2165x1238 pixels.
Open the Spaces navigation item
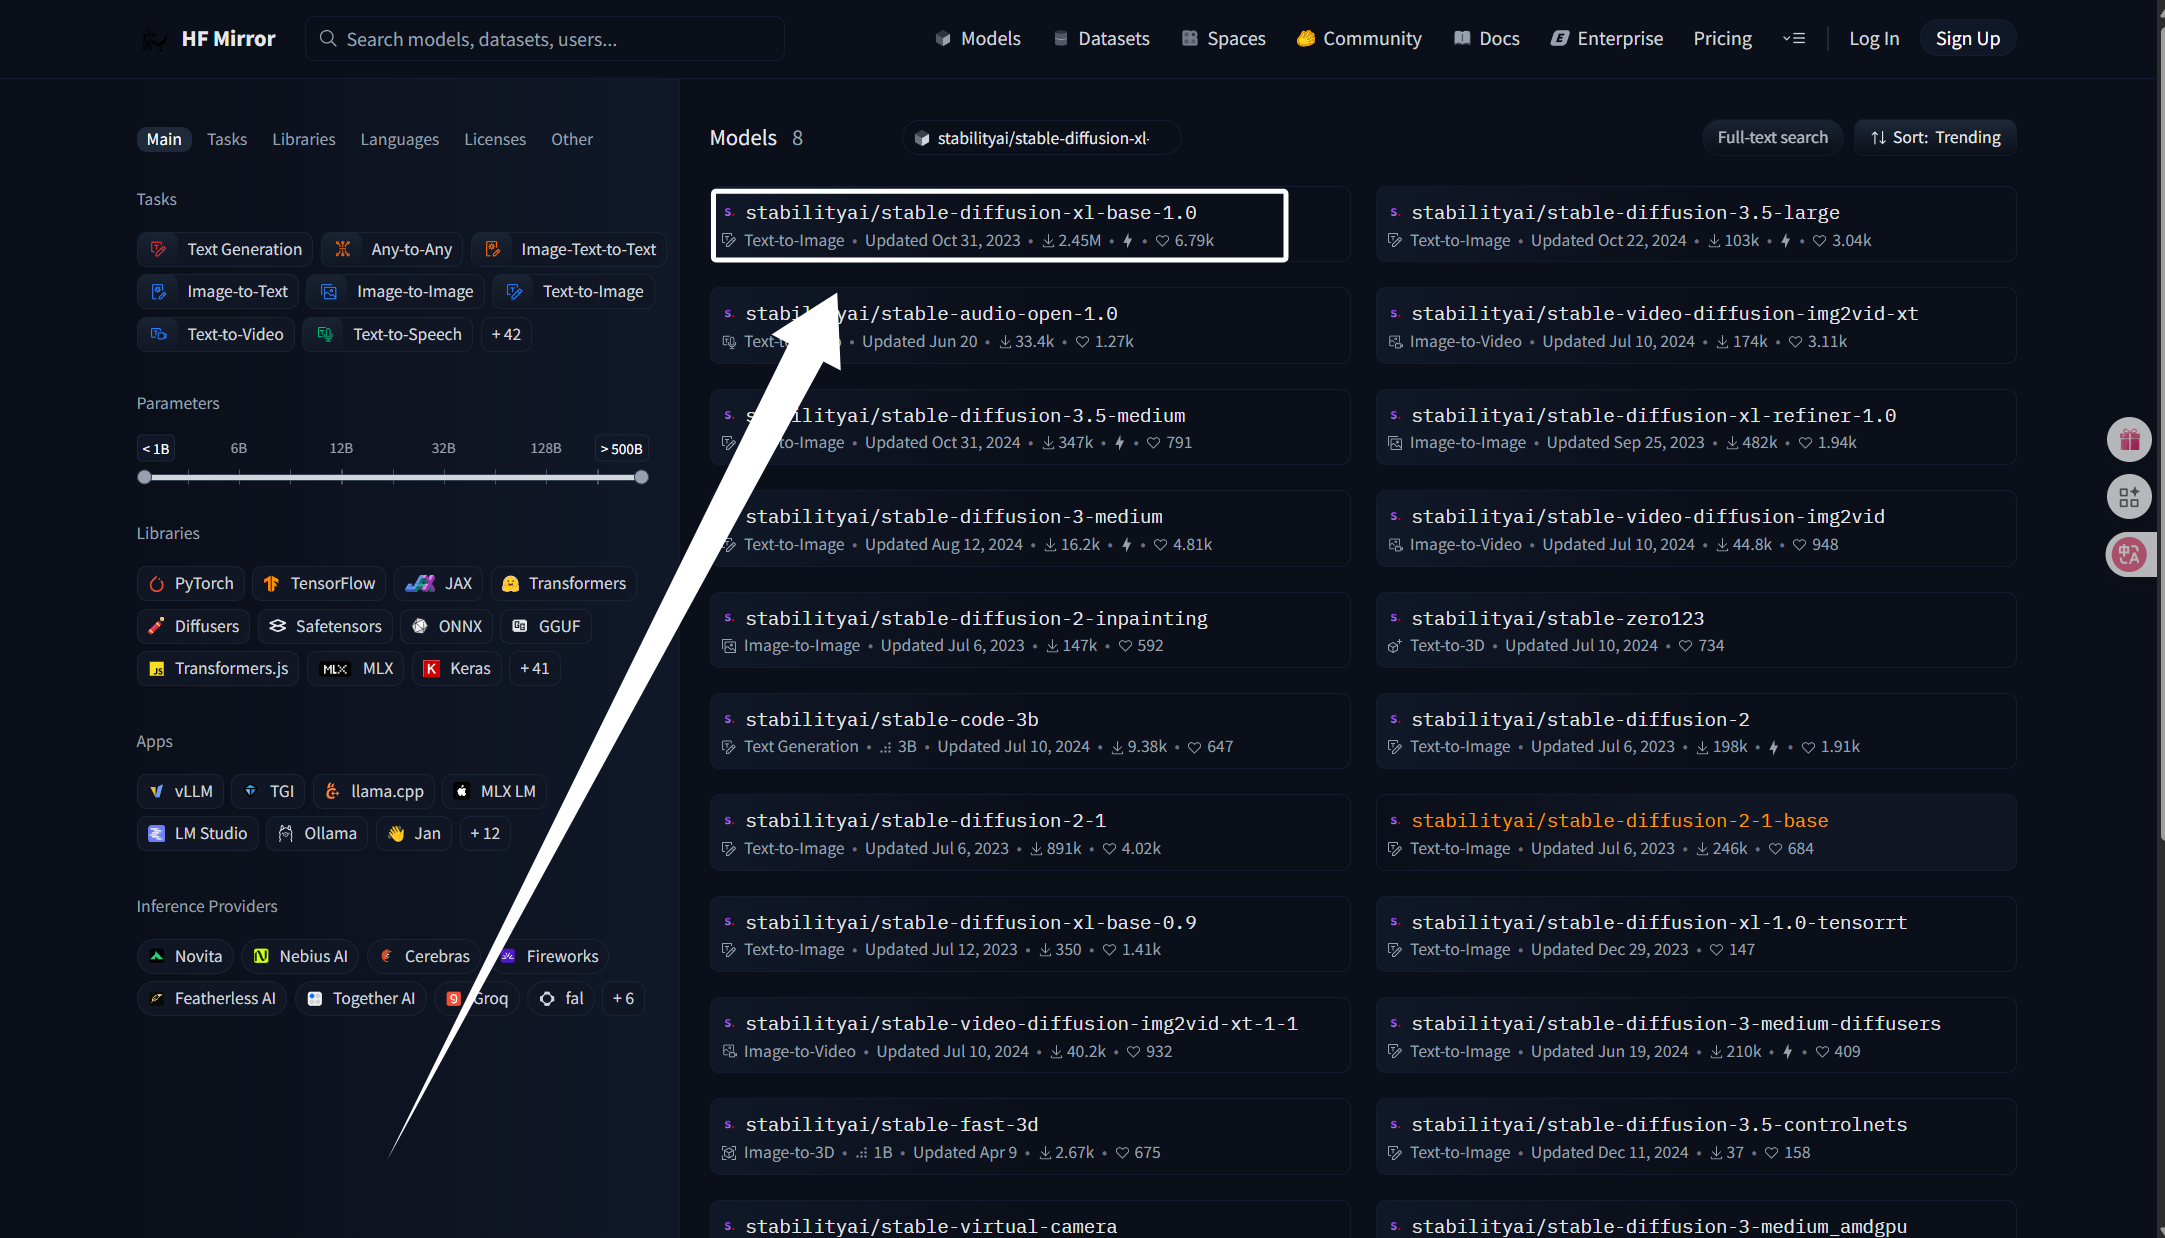tap(1223, 39)
